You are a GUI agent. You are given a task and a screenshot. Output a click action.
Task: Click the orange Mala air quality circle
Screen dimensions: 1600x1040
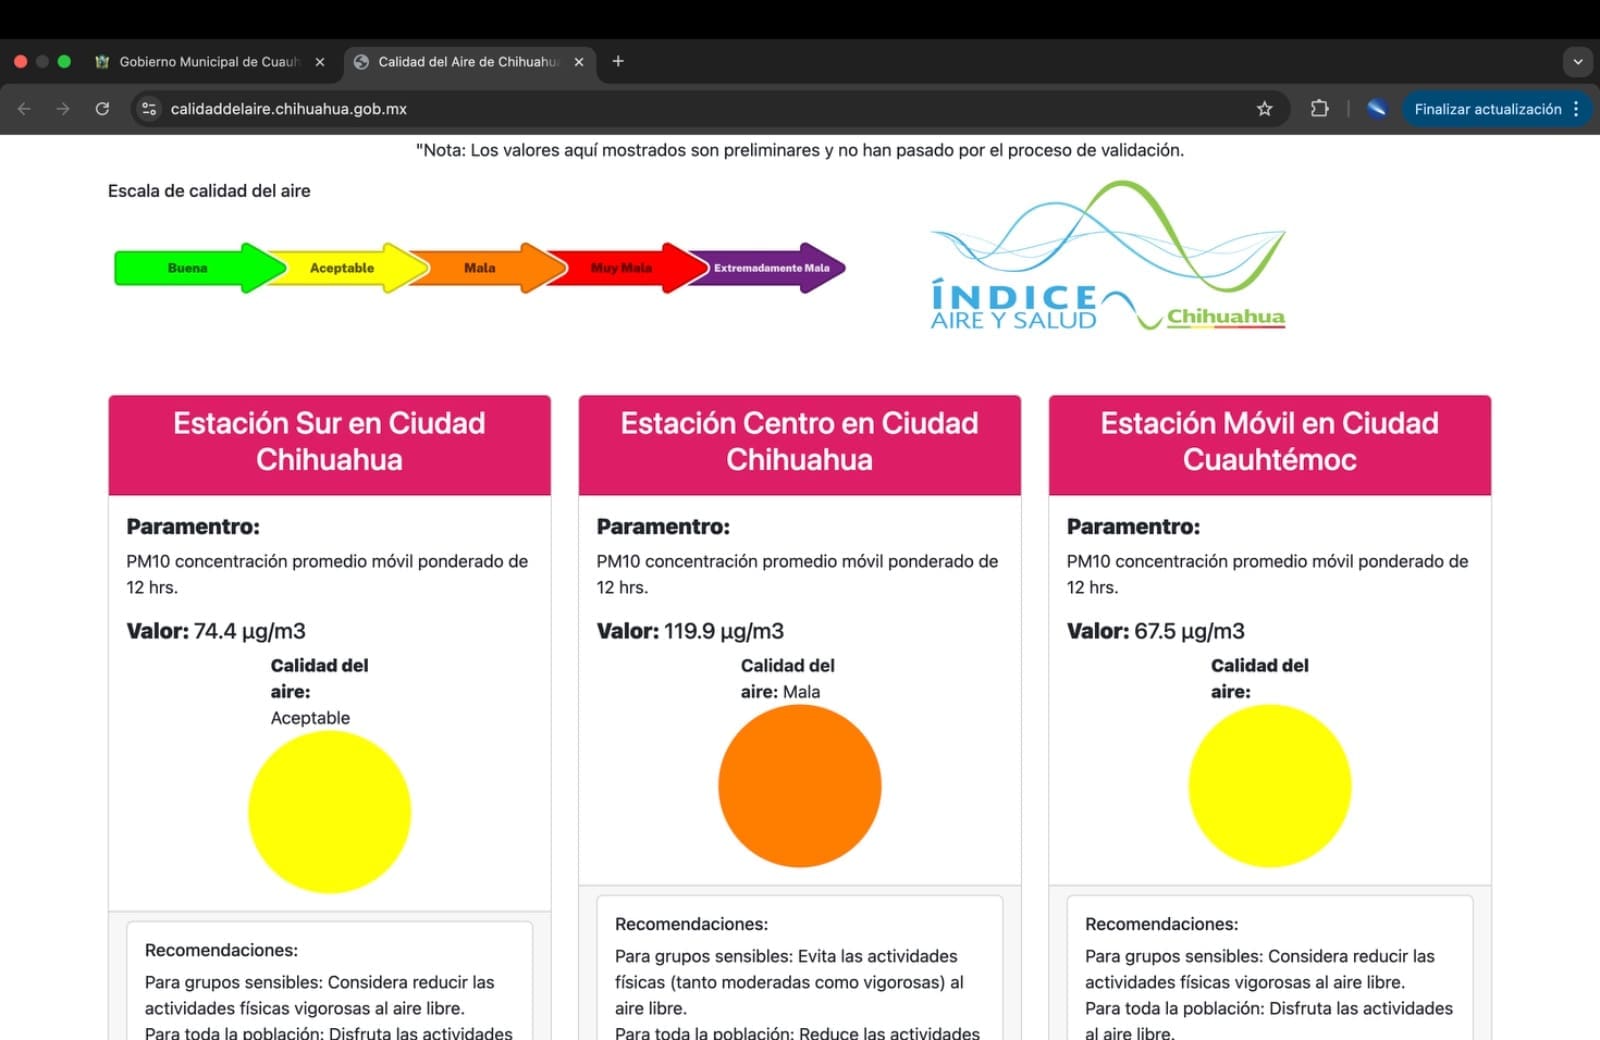(799, 786)
